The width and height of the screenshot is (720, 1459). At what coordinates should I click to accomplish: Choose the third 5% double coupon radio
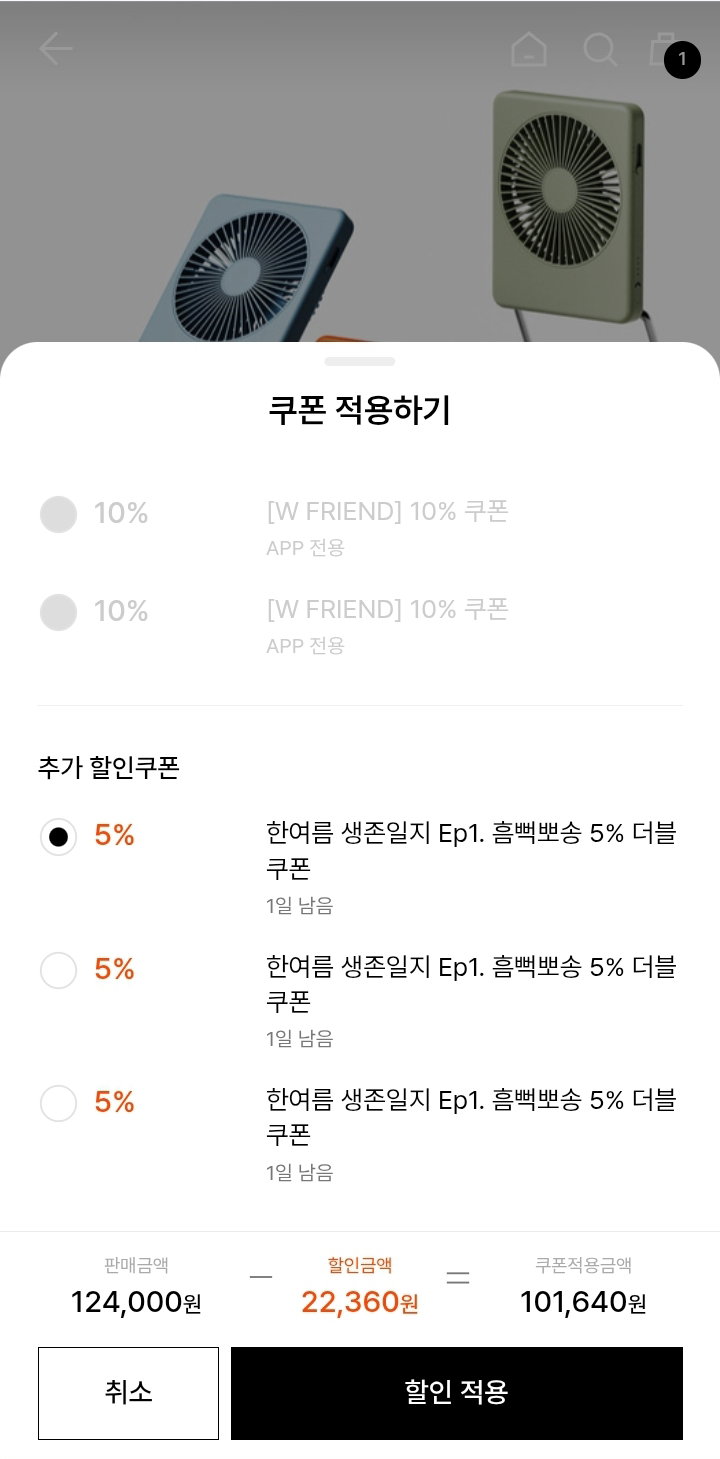[x=58, y=1102]
